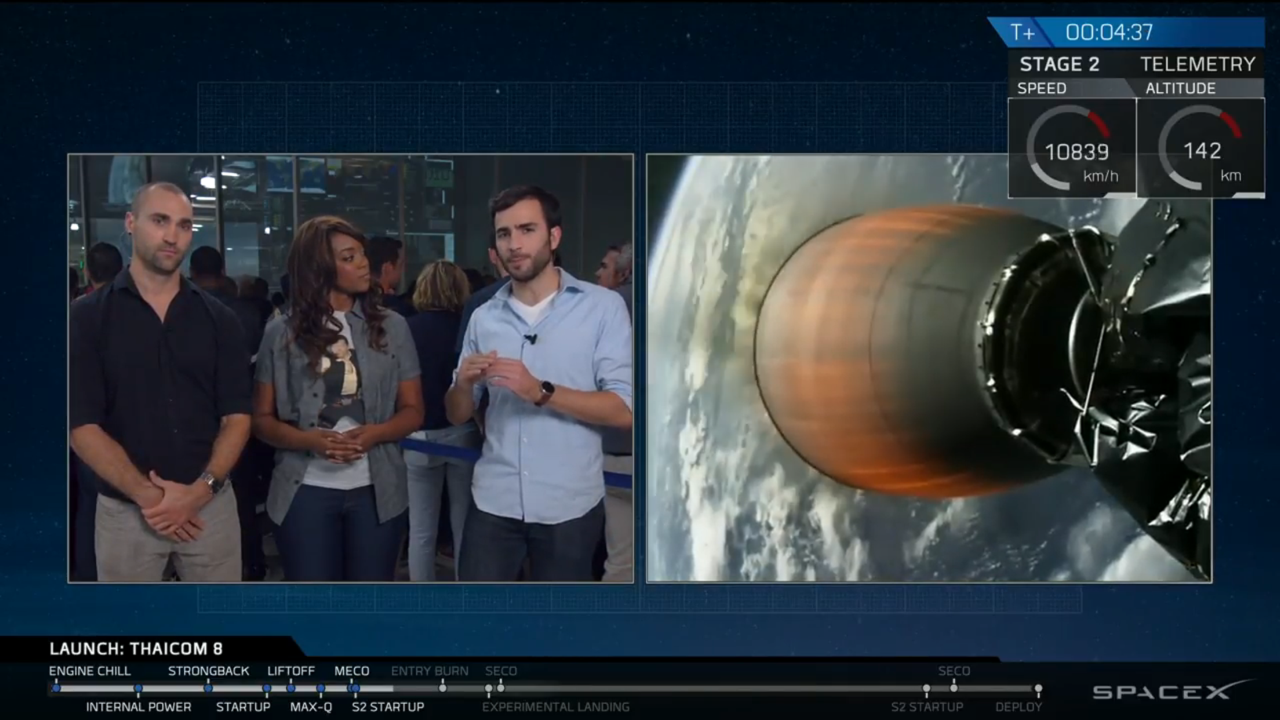This screenshot has width=1280, height=720.
Task: Select the TELEMETRY header label
Action: [1197, 64]
